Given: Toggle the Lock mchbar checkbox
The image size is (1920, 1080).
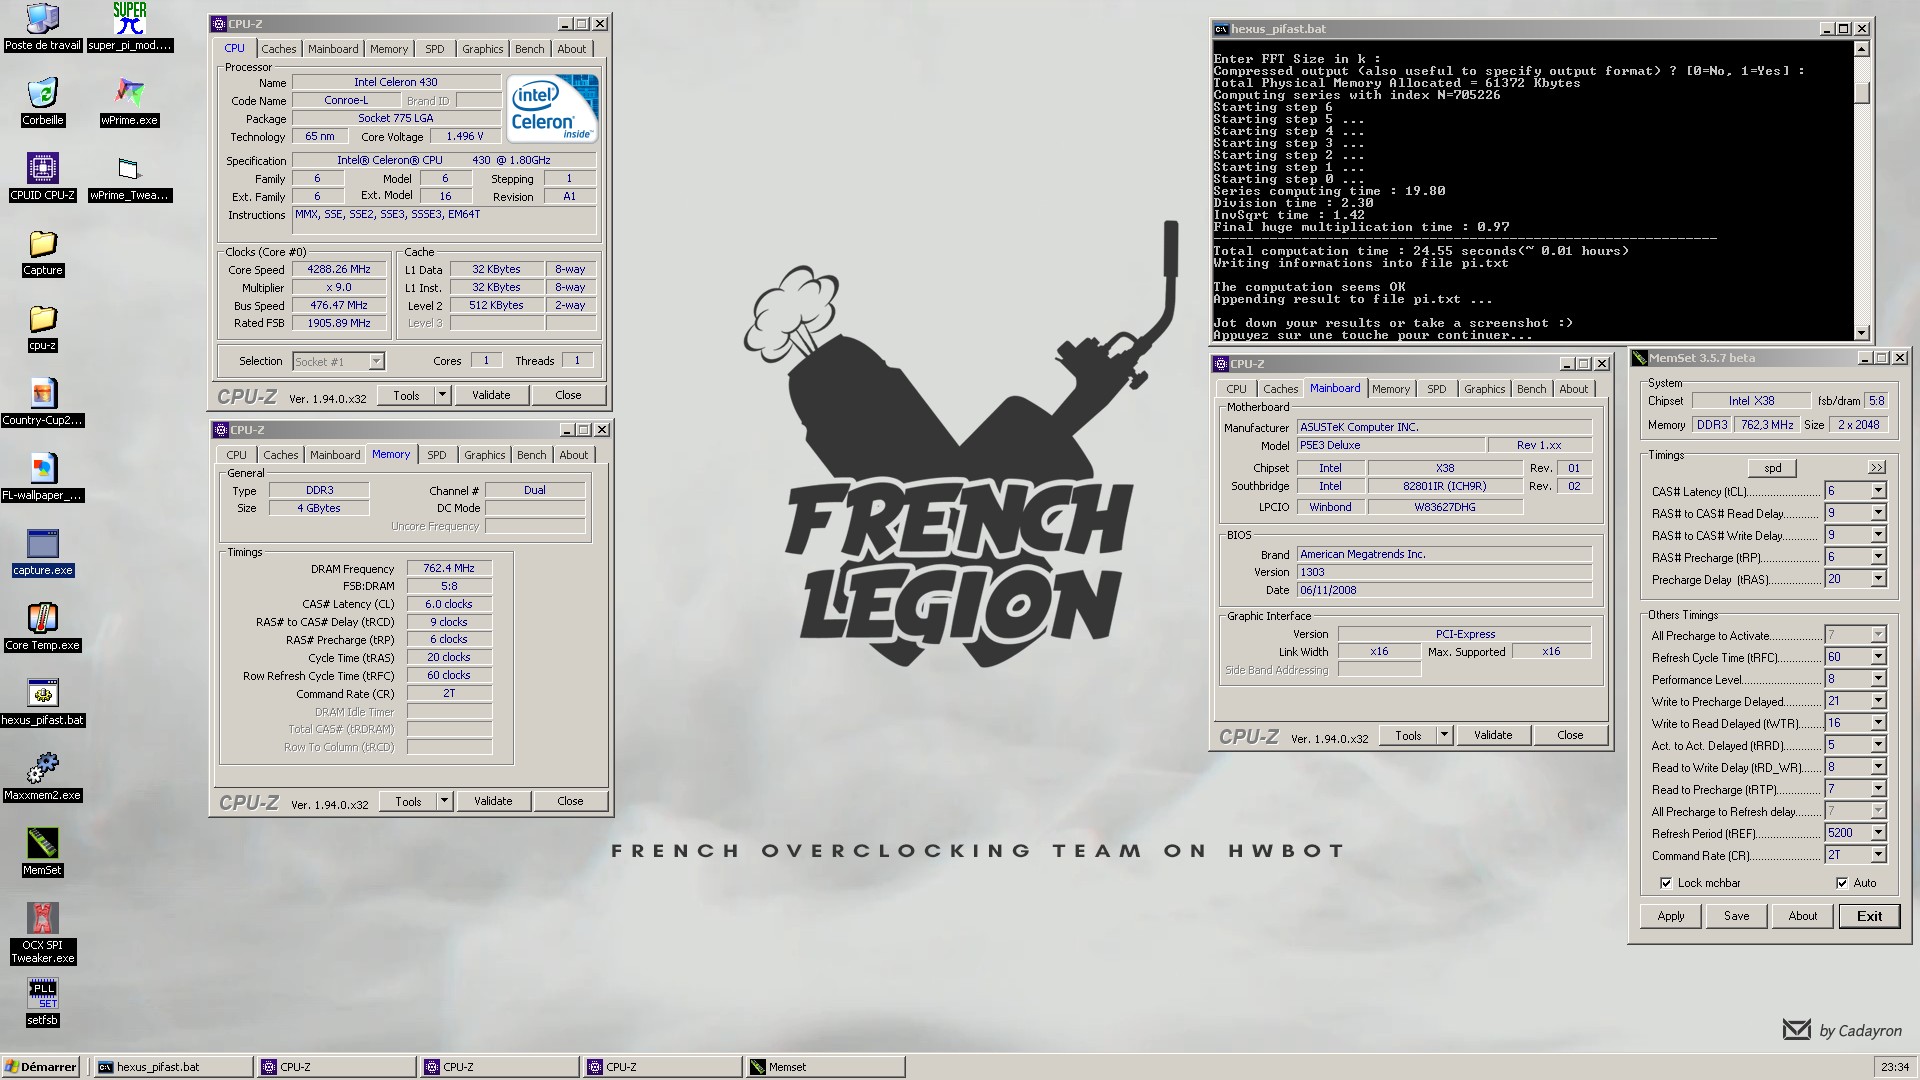Looking at the screenshot, I should tap(1666, 883).
